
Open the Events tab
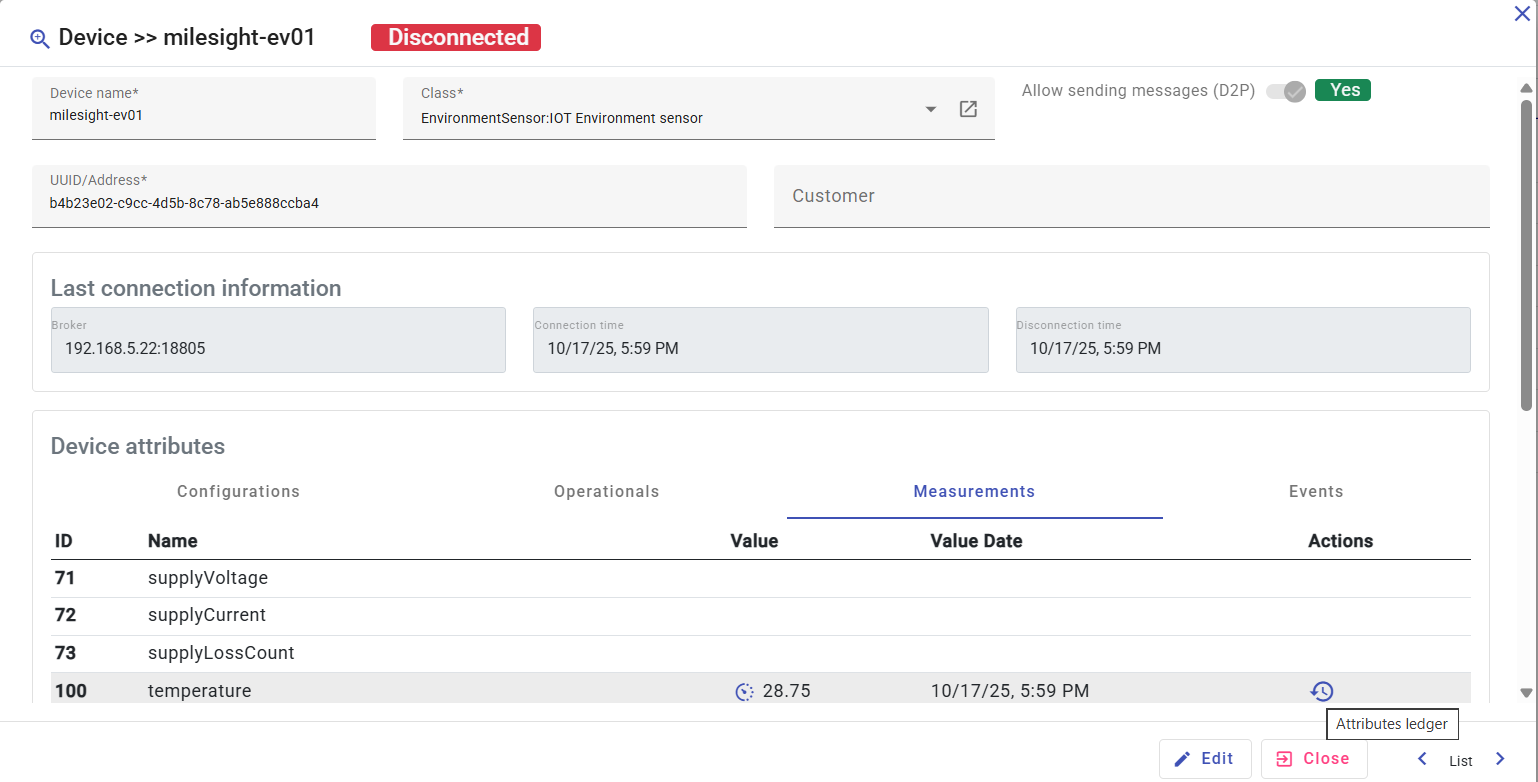tap(1315, 492)
